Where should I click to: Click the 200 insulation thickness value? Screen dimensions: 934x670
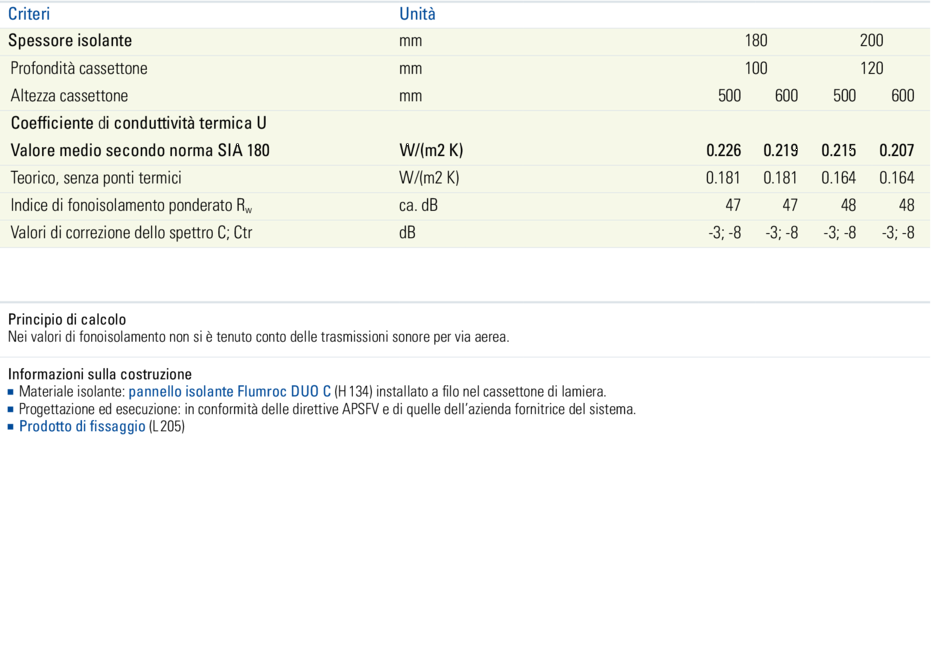pyautogui.click(x=871, y=41)
